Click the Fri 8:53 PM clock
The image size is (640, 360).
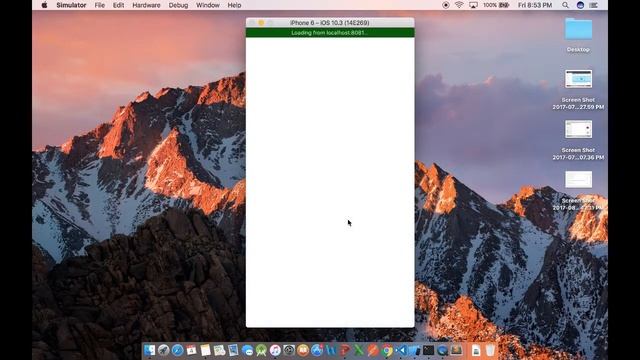pos(535,5)
